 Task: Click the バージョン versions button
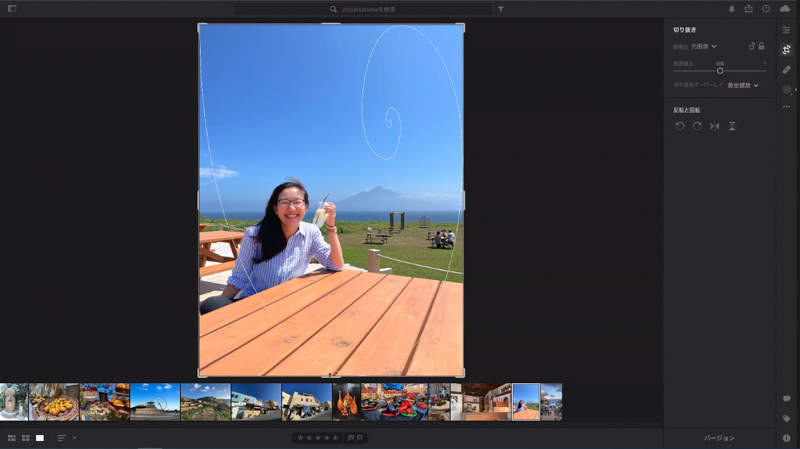click(x=719, y=438)
